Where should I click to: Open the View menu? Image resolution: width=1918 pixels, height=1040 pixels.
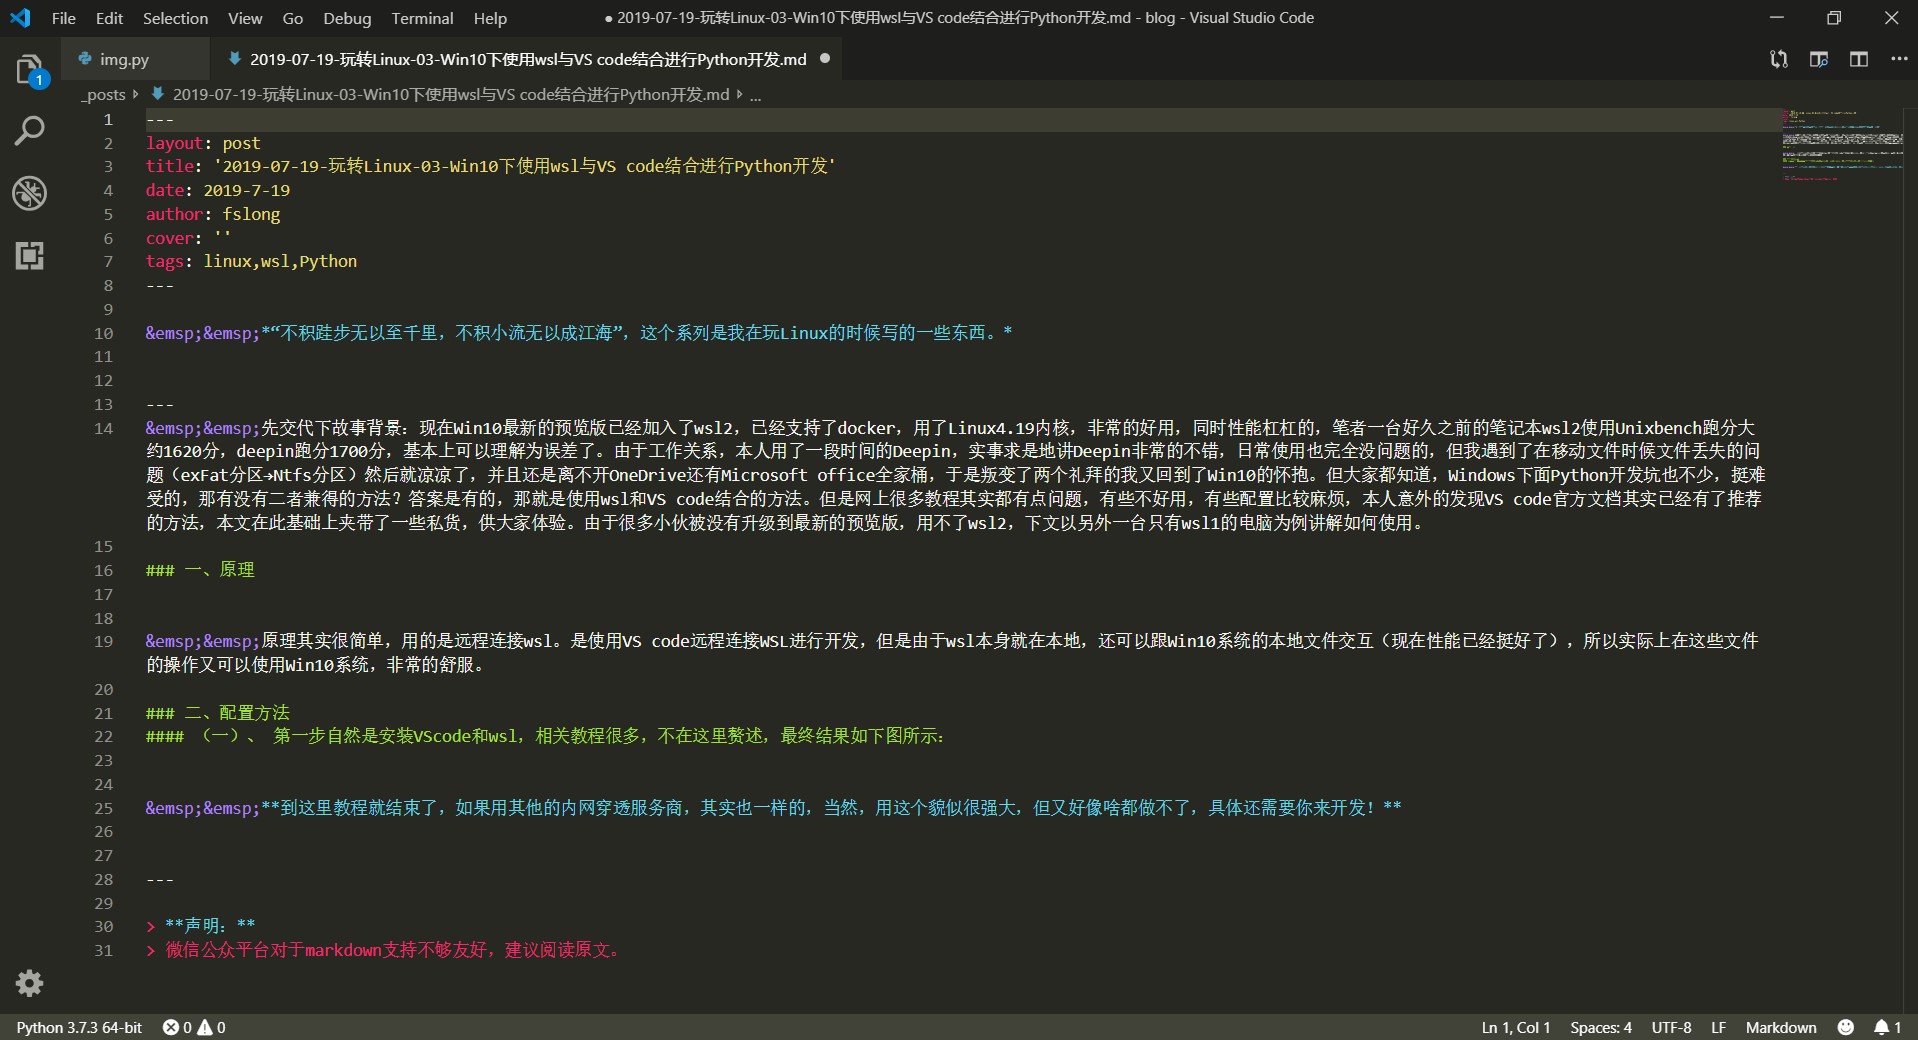[245, 18]
